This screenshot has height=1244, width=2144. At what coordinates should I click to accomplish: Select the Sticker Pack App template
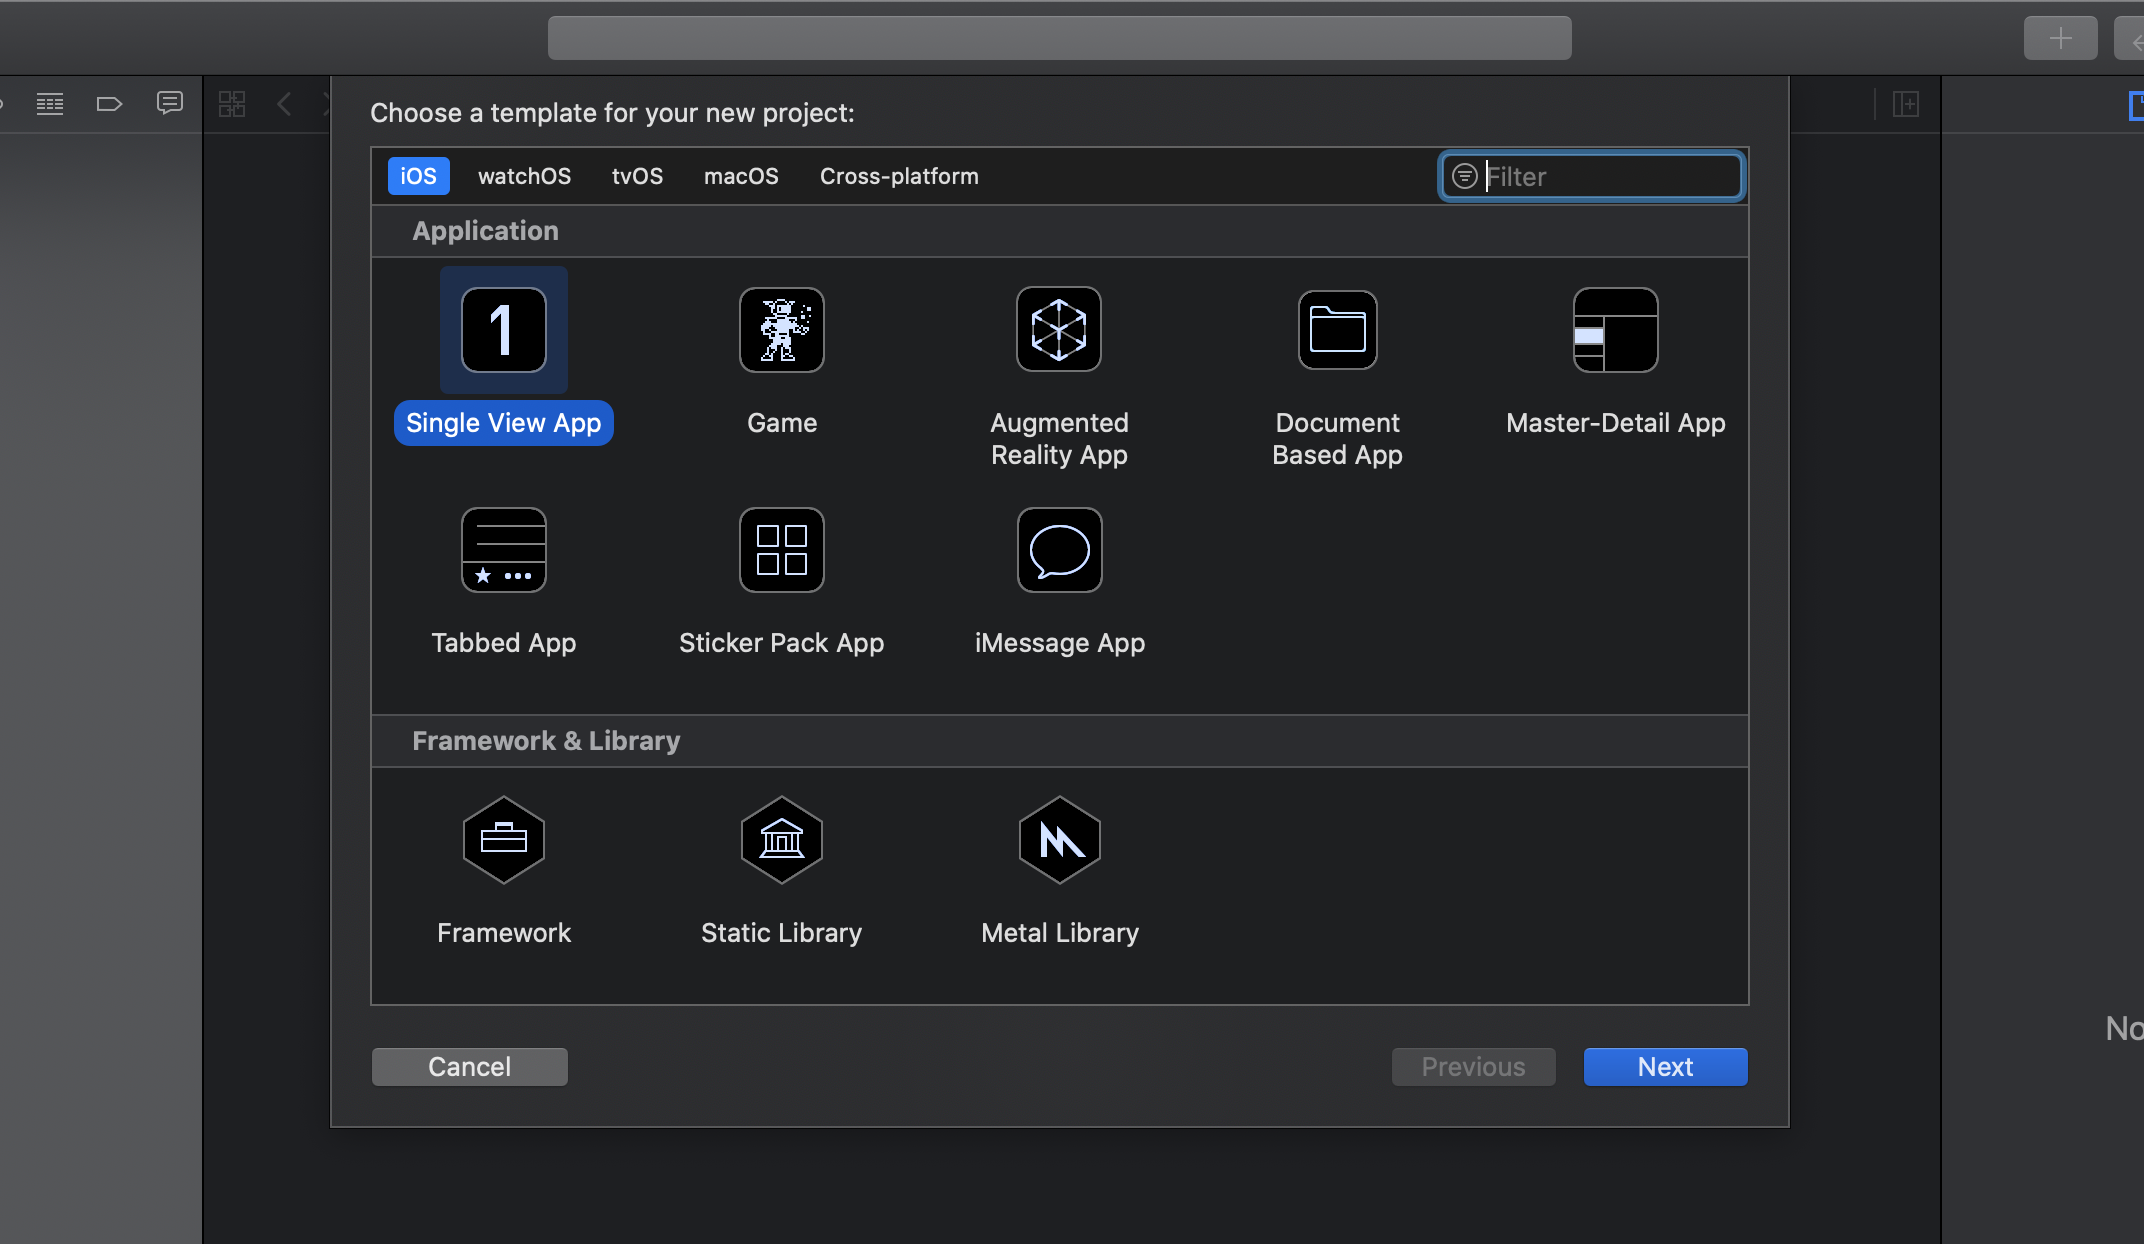click(x=781, y=550)
